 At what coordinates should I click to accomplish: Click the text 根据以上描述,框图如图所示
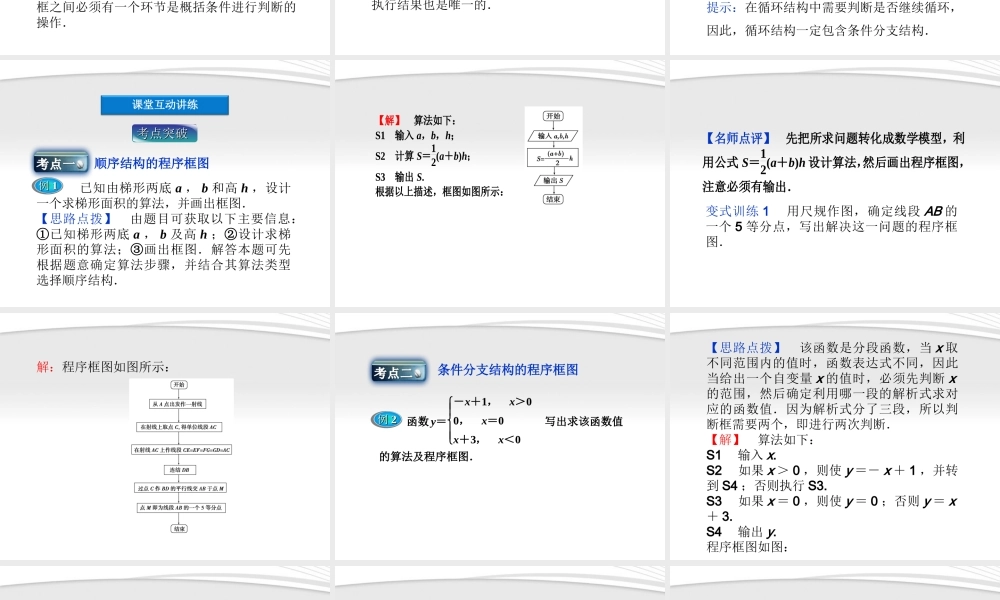click(x=439, y=191)
